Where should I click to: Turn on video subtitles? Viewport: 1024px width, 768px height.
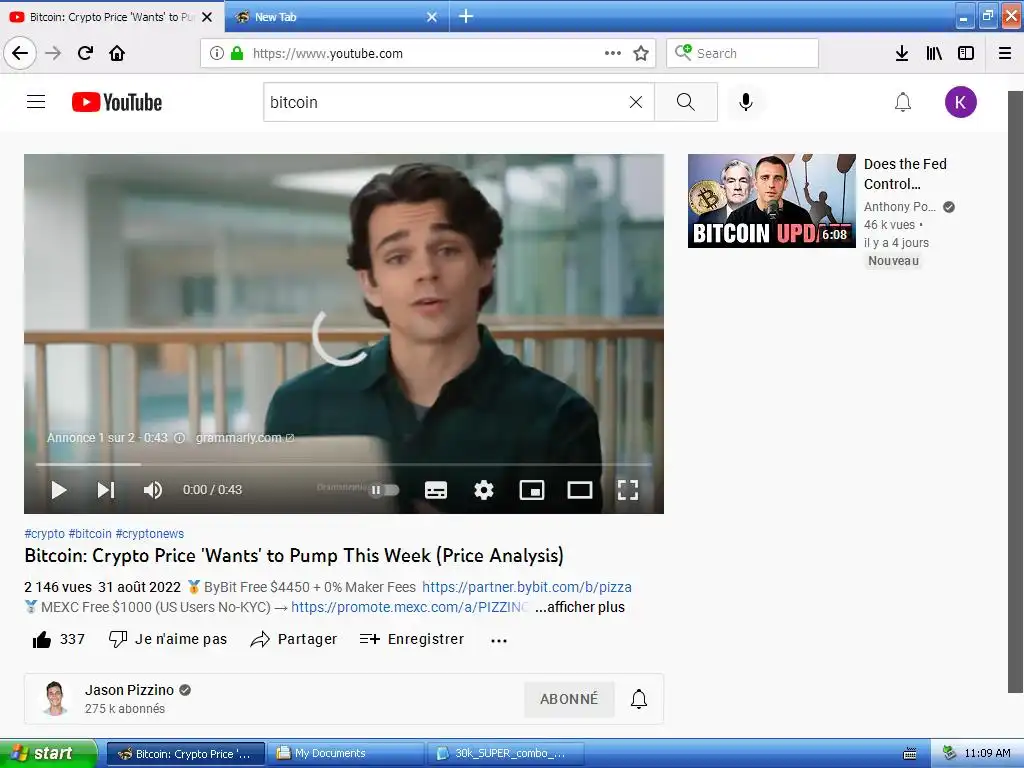click(436, 490)
